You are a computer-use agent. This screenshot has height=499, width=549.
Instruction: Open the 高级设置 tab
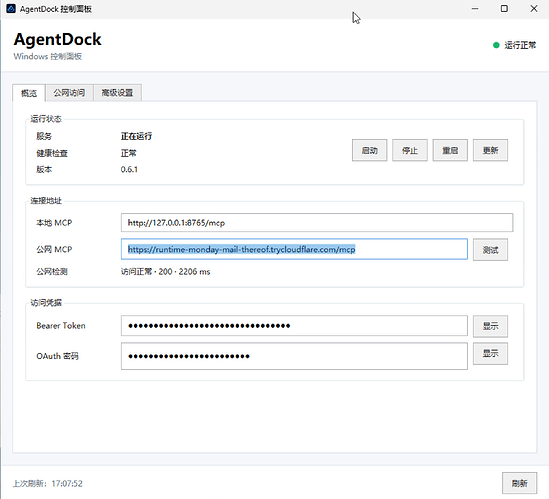117,93
